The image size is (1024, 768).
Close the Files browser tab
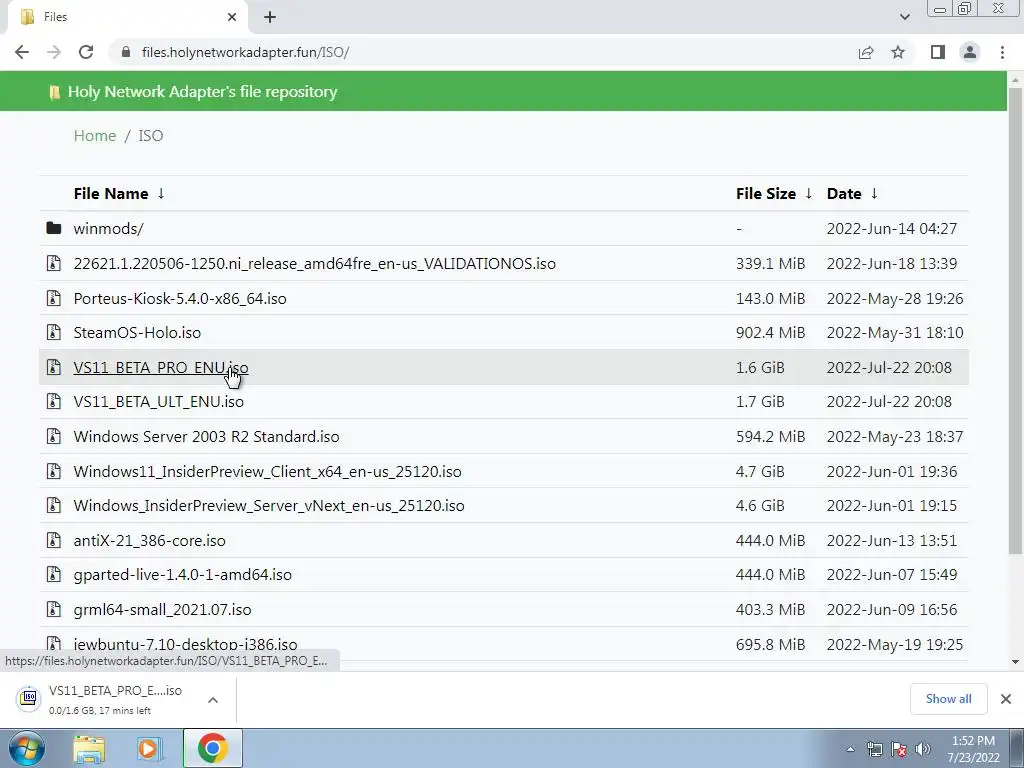click(x=232, y=17)
